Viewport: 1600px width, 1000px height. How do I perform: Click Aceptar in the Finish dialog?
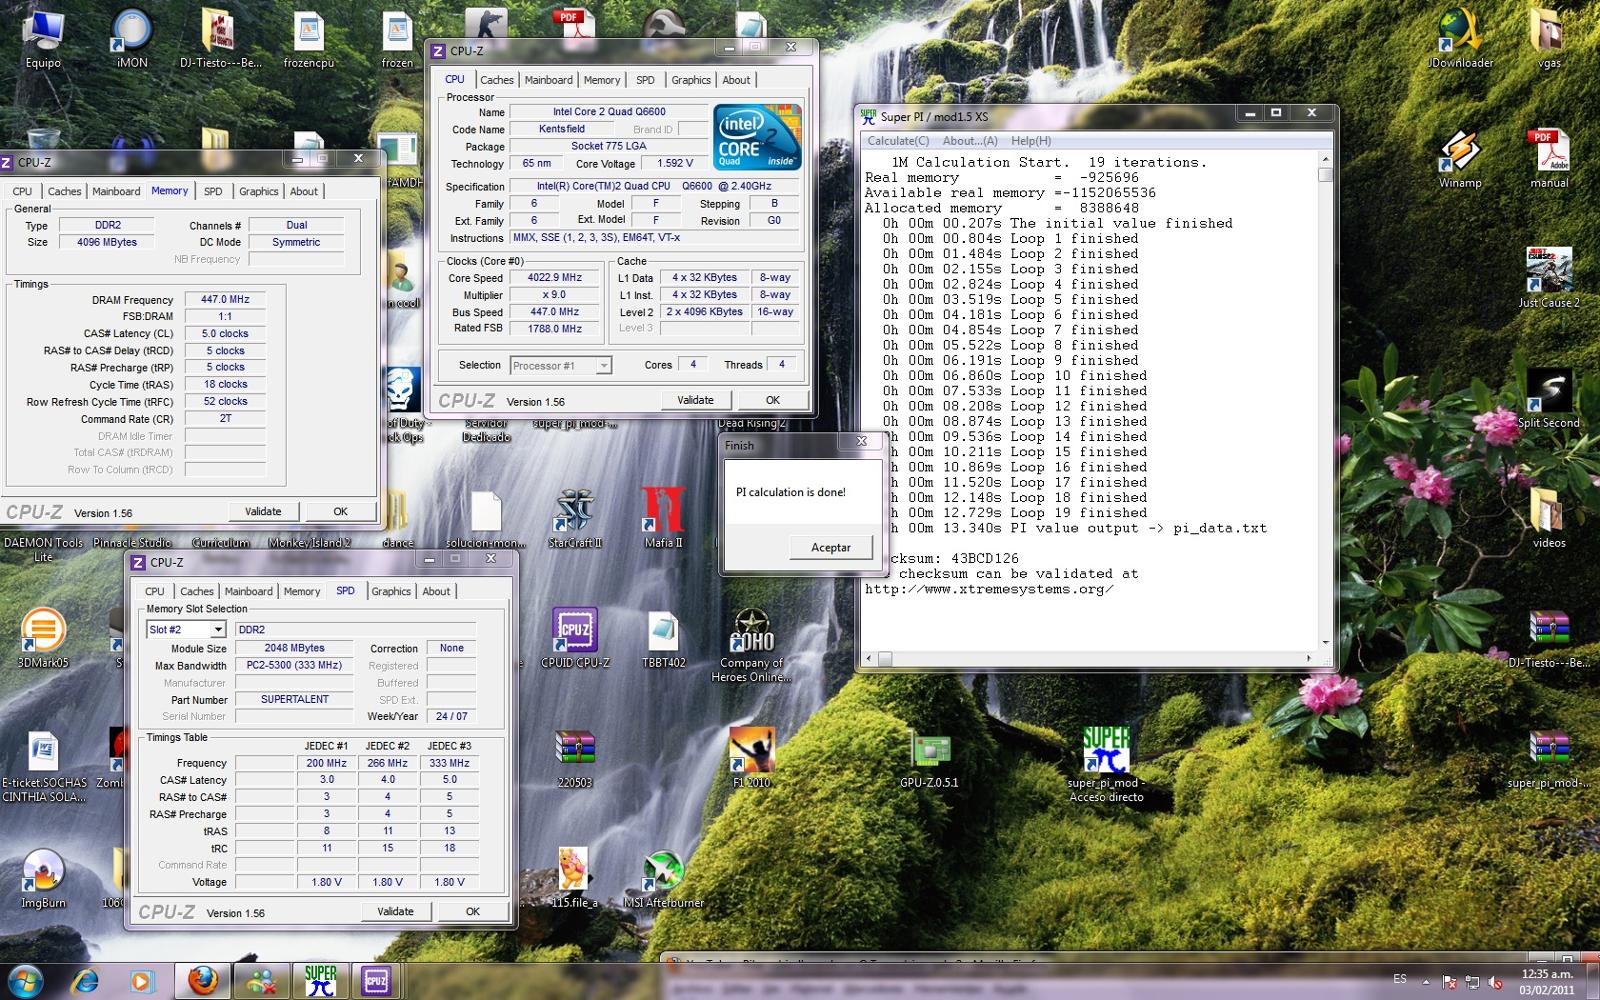point(830,547)
